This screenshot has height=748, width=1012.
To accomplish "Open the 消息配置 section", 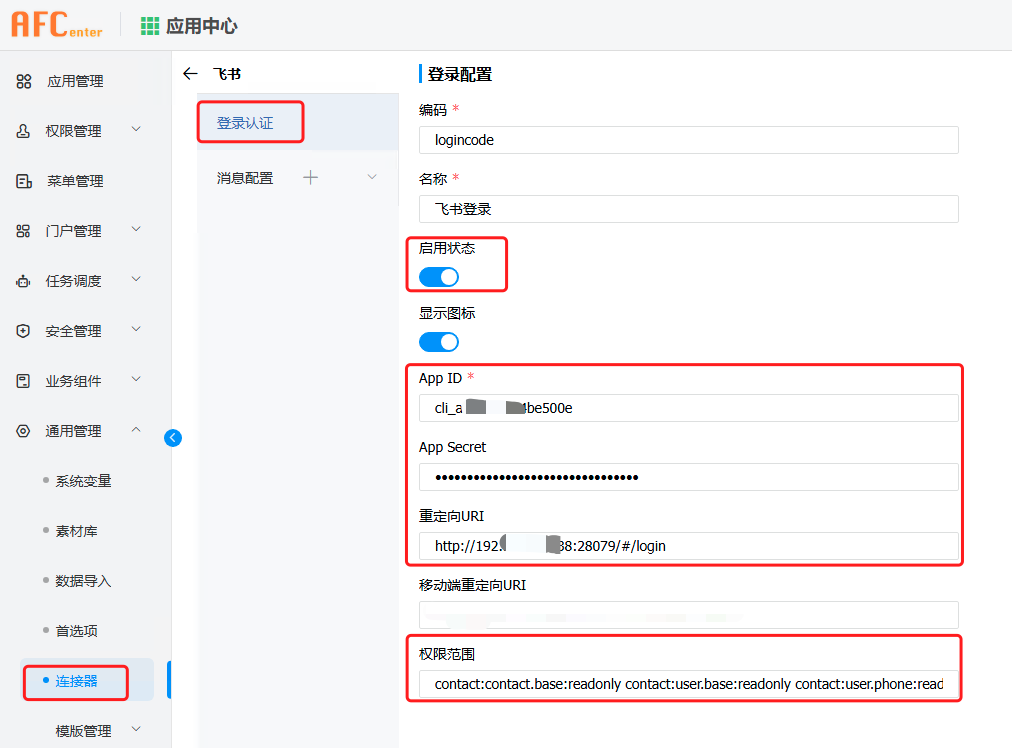I will 245,177.
